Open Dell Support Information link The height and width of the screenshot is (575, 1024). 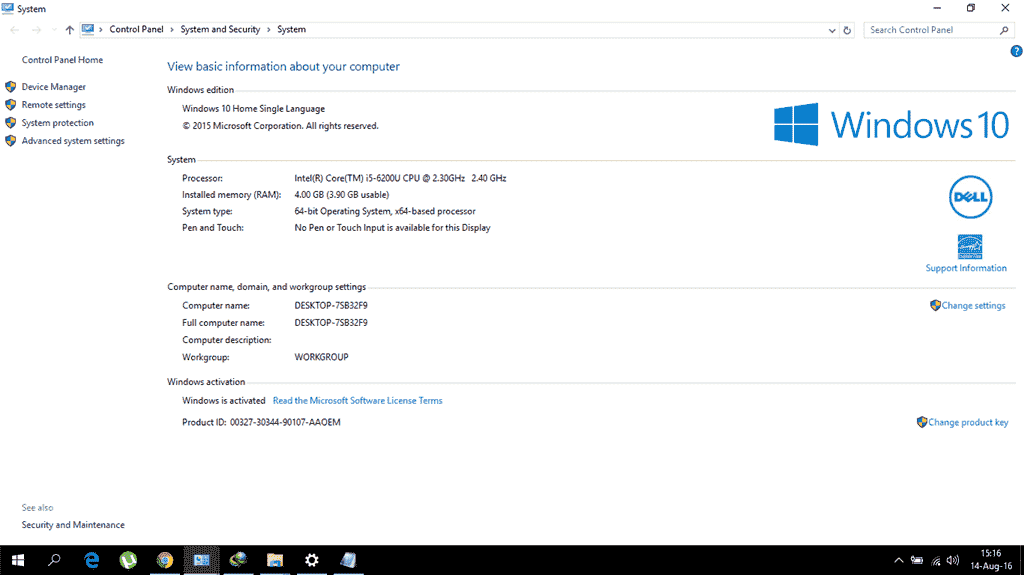[966, 268]
